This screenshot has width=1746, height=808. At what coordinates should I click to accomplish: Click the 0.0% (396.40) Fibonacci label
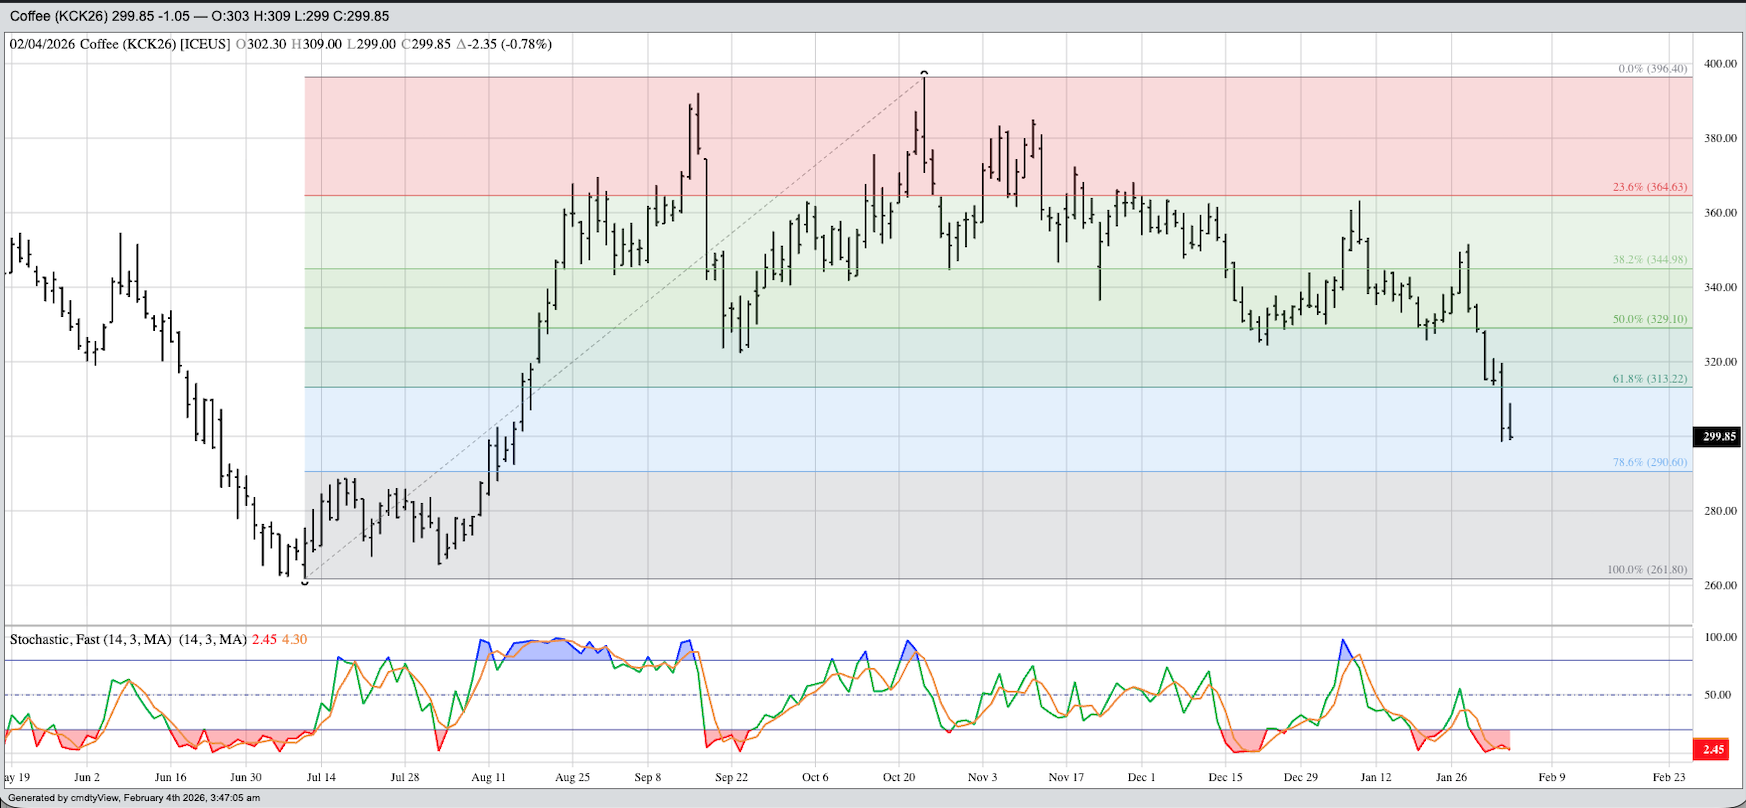click(1652, 69)
